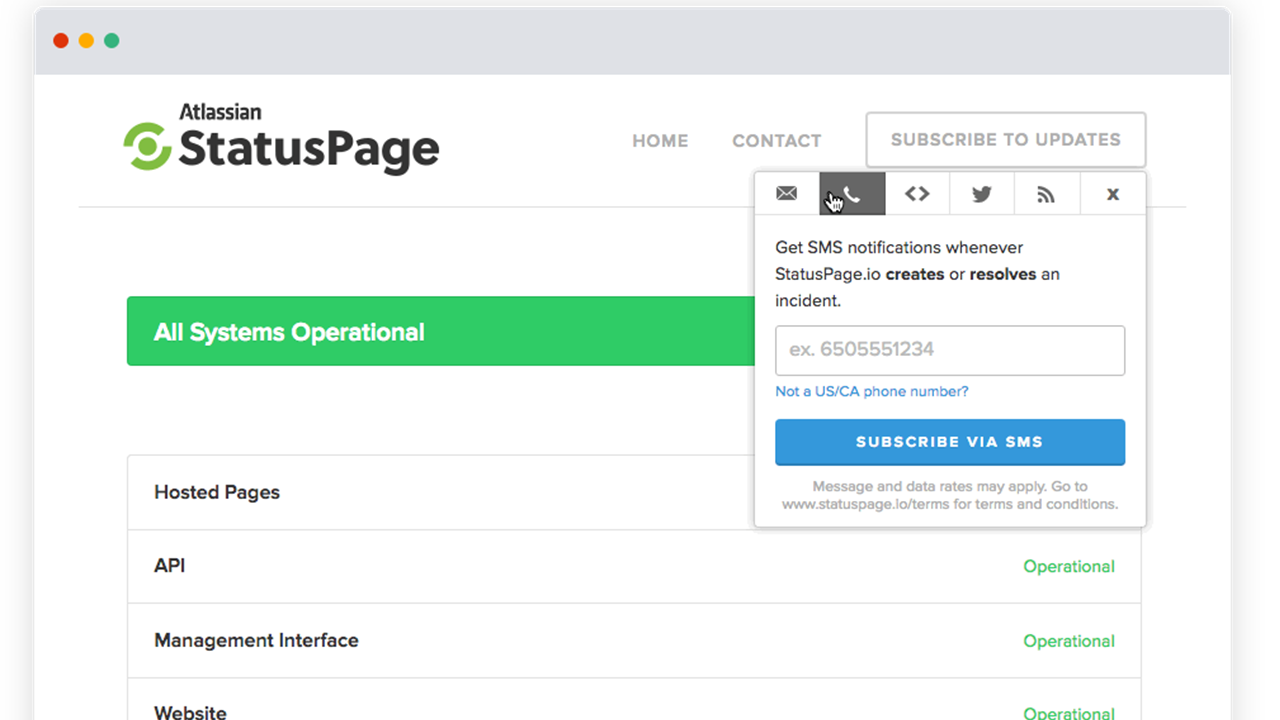This screenshot has height=720, width=1280.
Task: Click the API component name
Action: tap(170, 566)
